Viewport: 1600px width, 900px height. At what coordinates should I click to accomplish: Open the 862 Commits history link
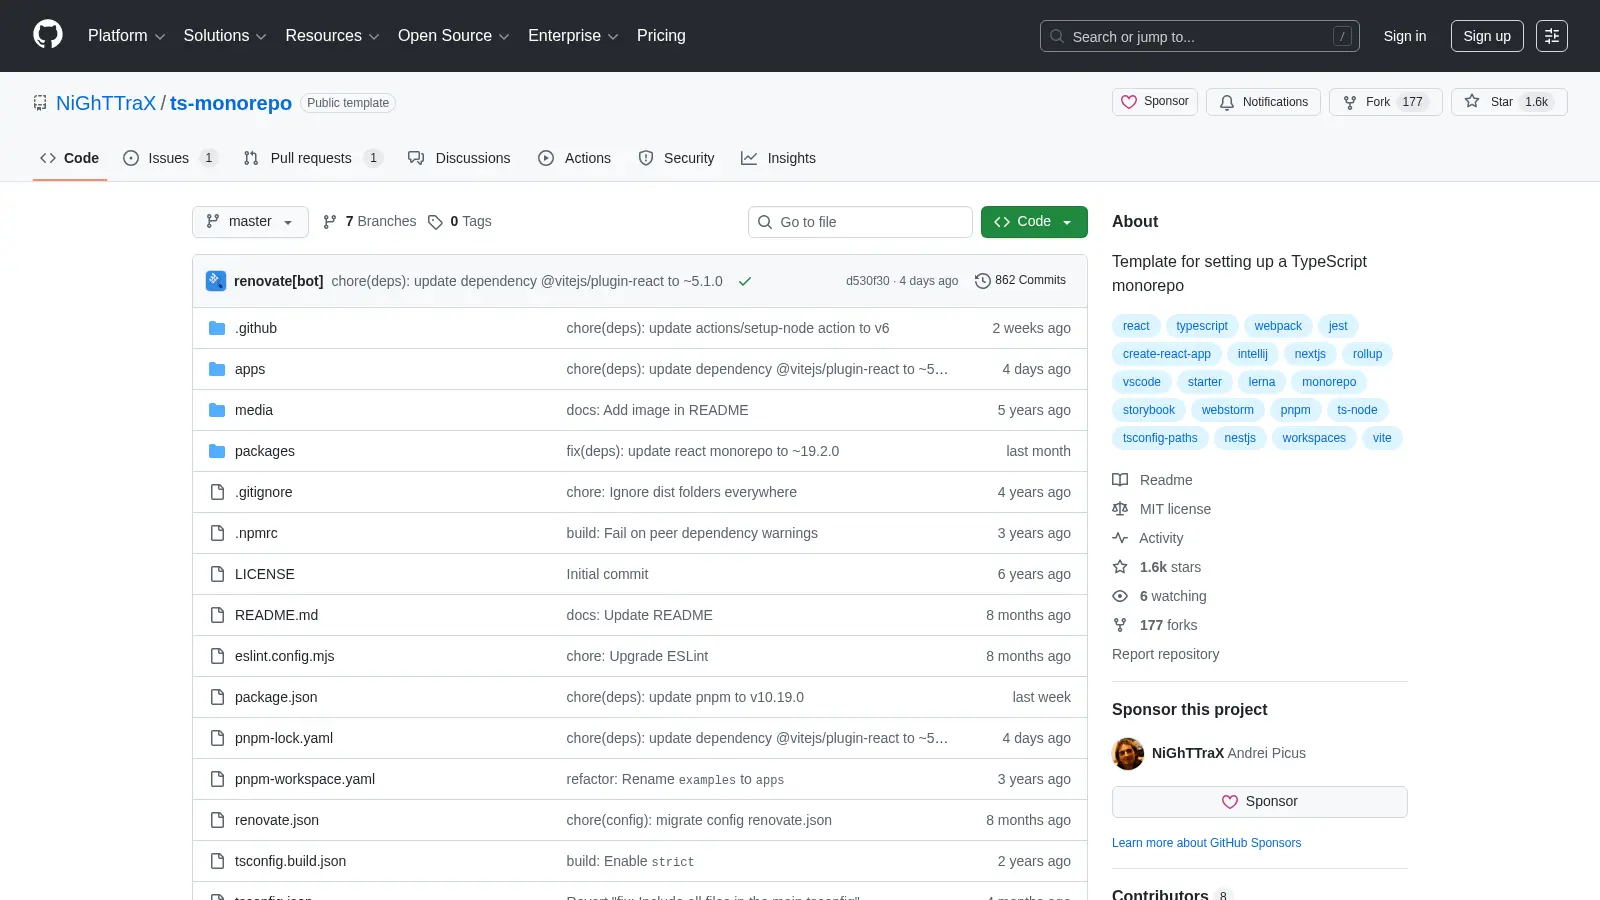pyautogui.click(x=1021, y=281)
